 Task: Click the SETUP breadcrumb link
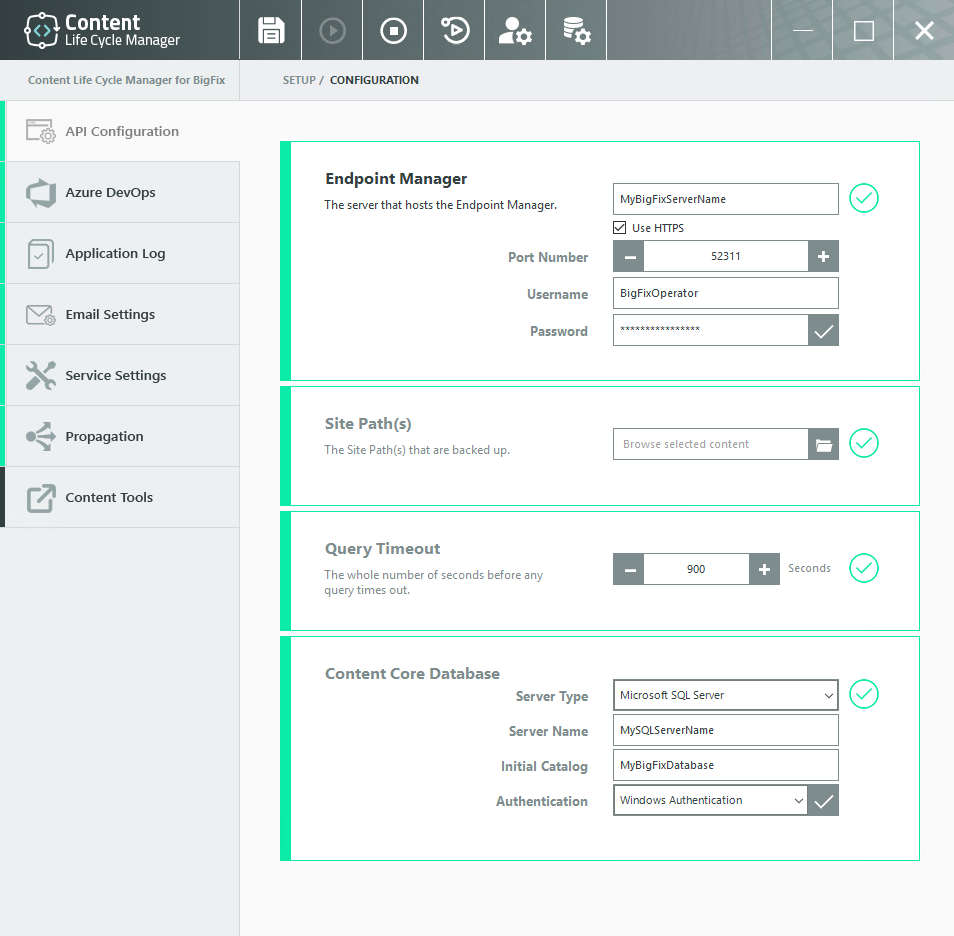pyautogui.click(x=299, y=80)
